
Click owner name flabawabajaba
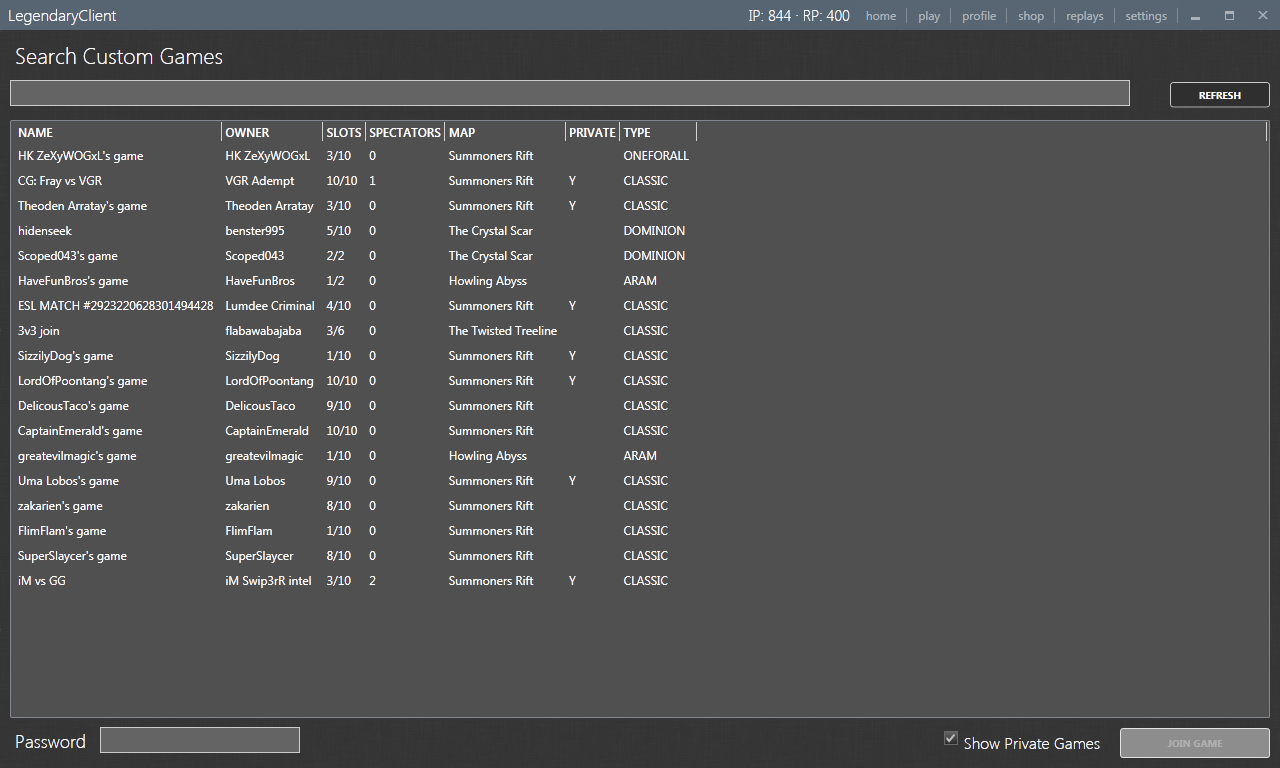tap(263, 331)
